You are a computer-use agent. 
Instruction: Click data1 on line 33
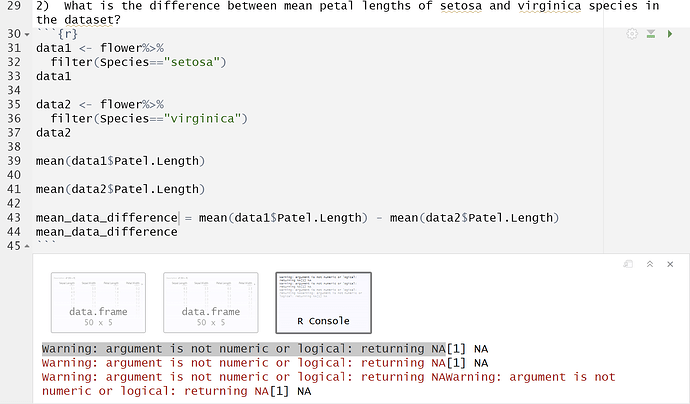pyautogui.click(x=53, y=76)
